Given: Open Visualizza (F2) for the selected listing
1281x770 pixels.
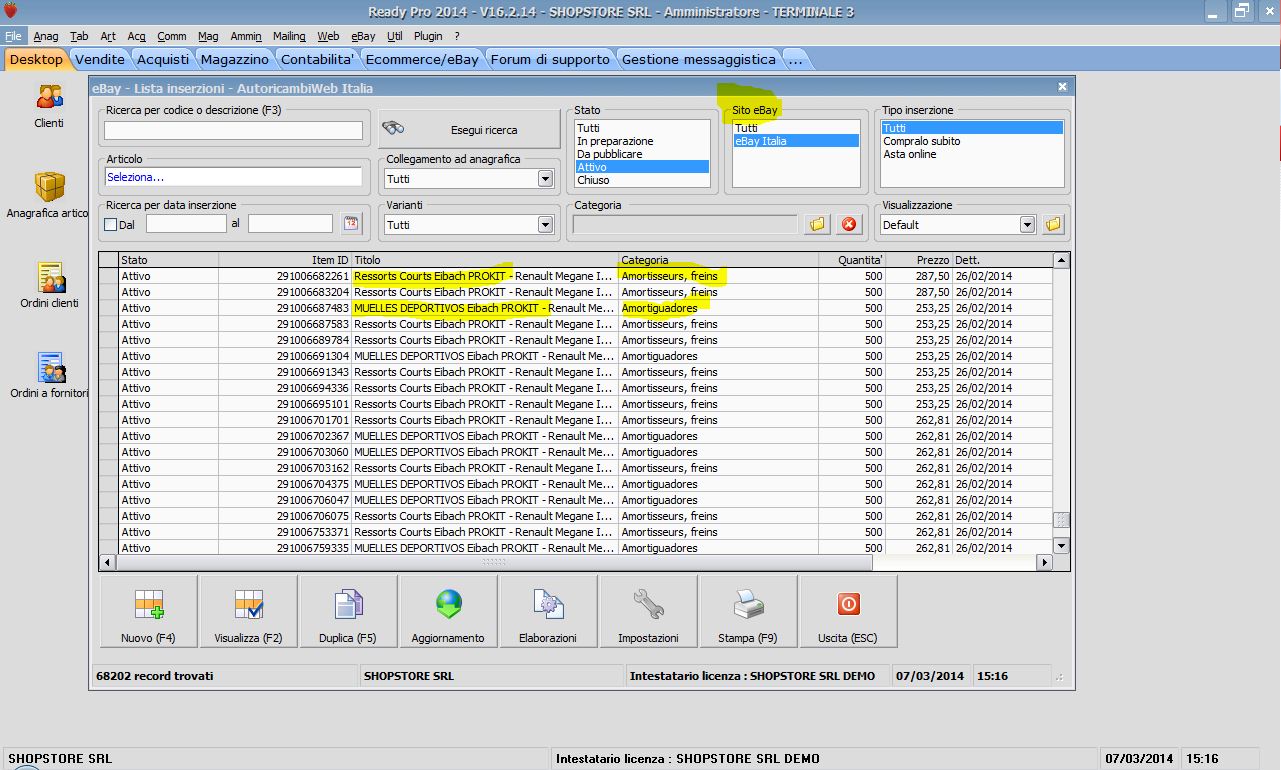Looking at the screenshot, I should [248, 611].
